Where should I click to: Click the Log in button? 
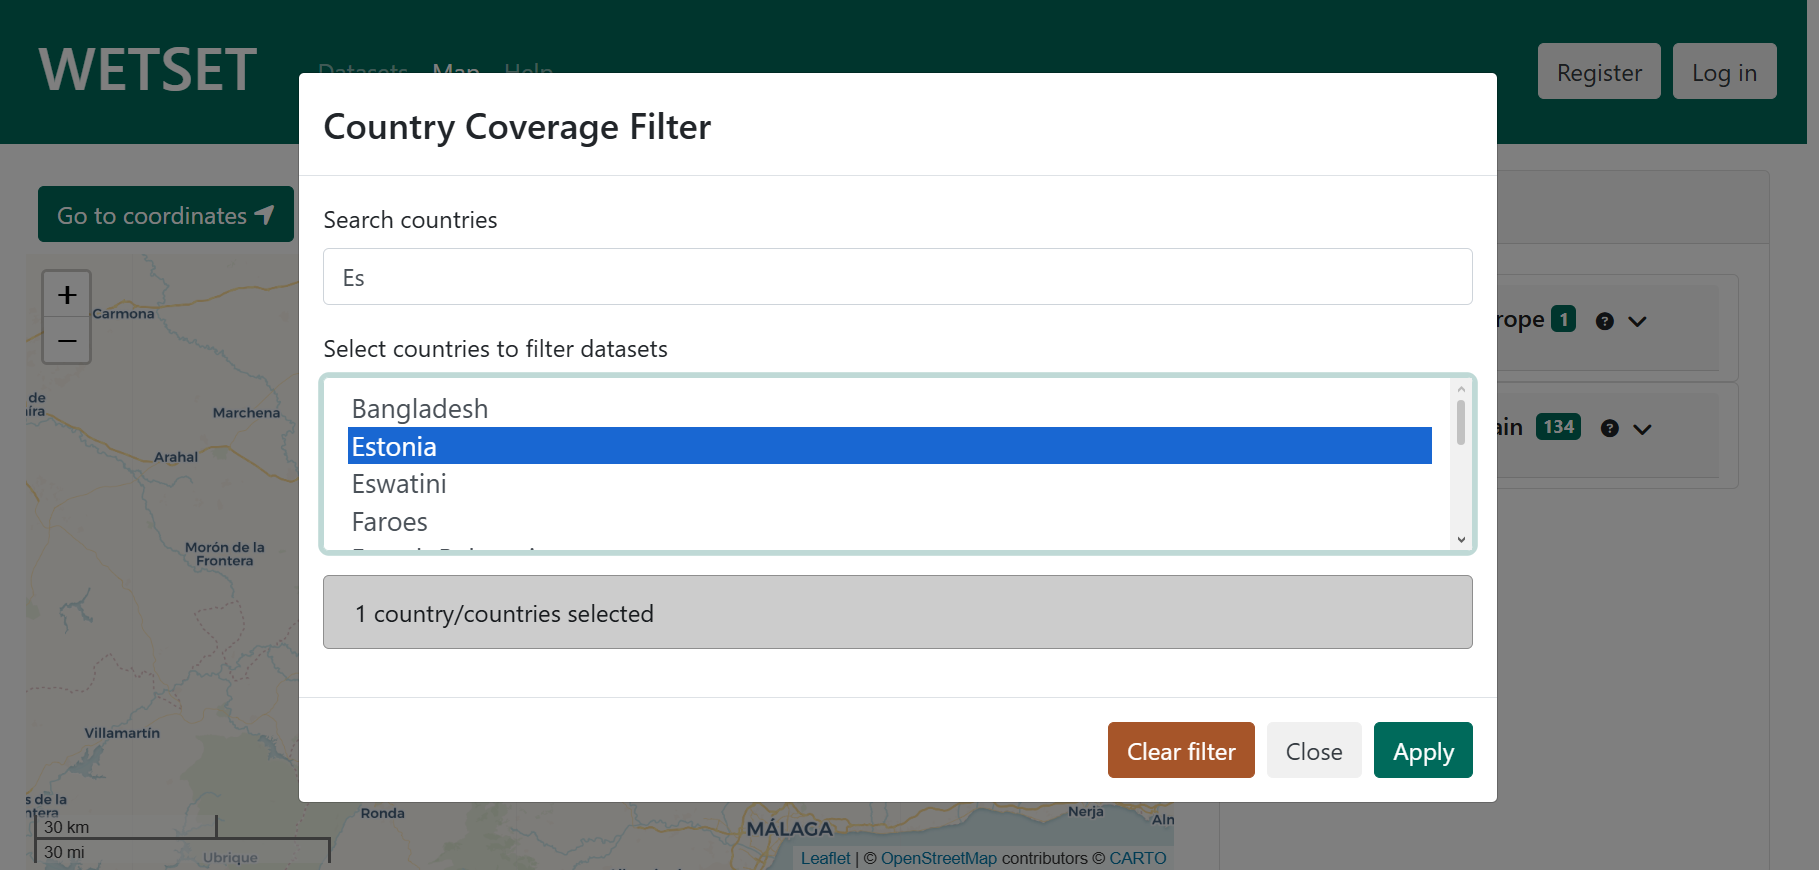coord(1723,72)
